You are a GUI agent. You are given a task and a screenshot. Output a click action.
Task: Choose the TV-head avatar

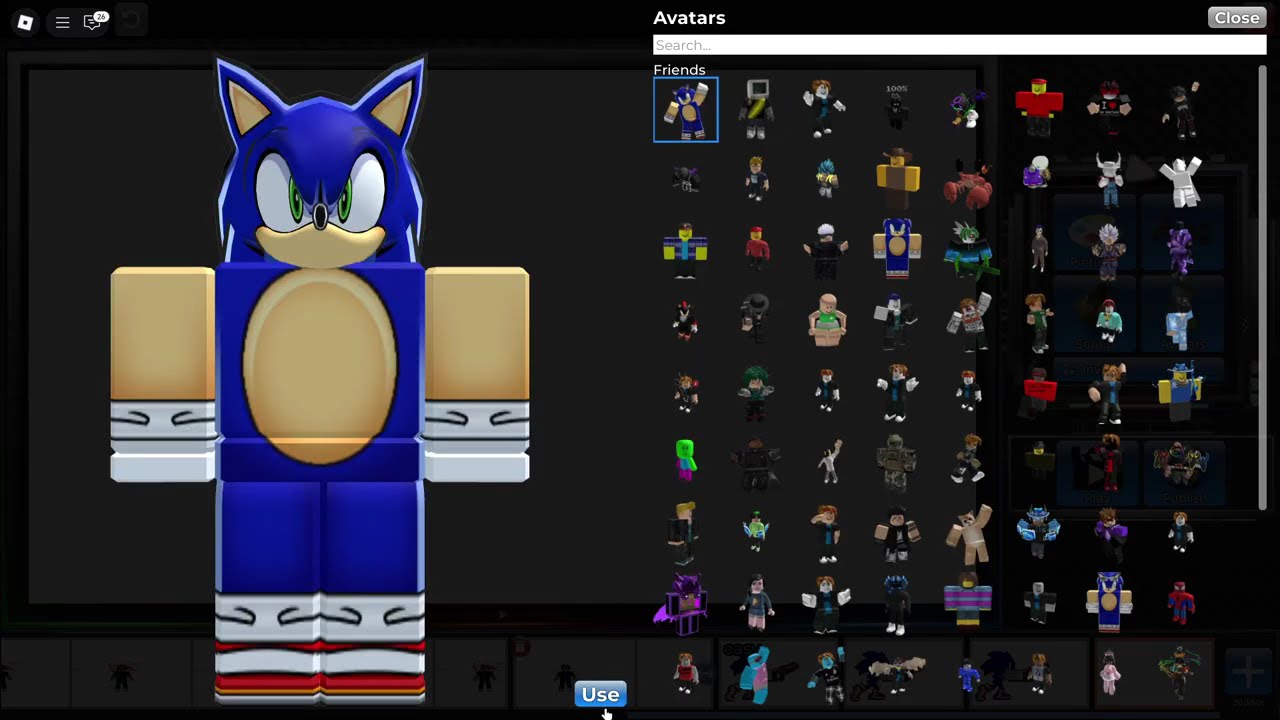coord(757,109)
